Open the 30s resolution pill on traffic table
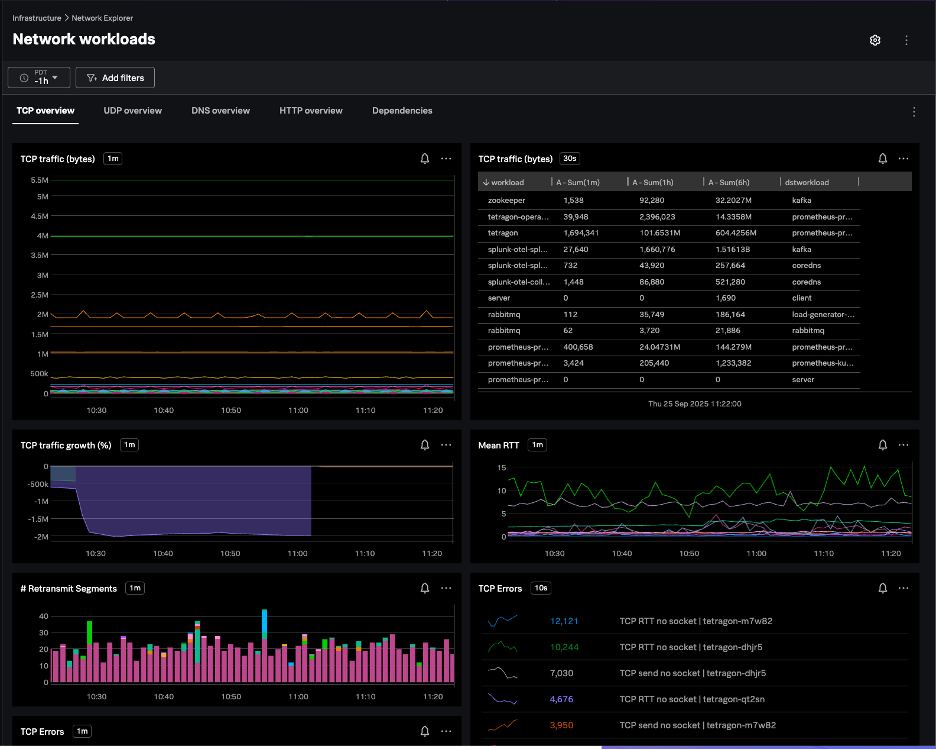The image size is (936, 750). [x=570, y=158]
